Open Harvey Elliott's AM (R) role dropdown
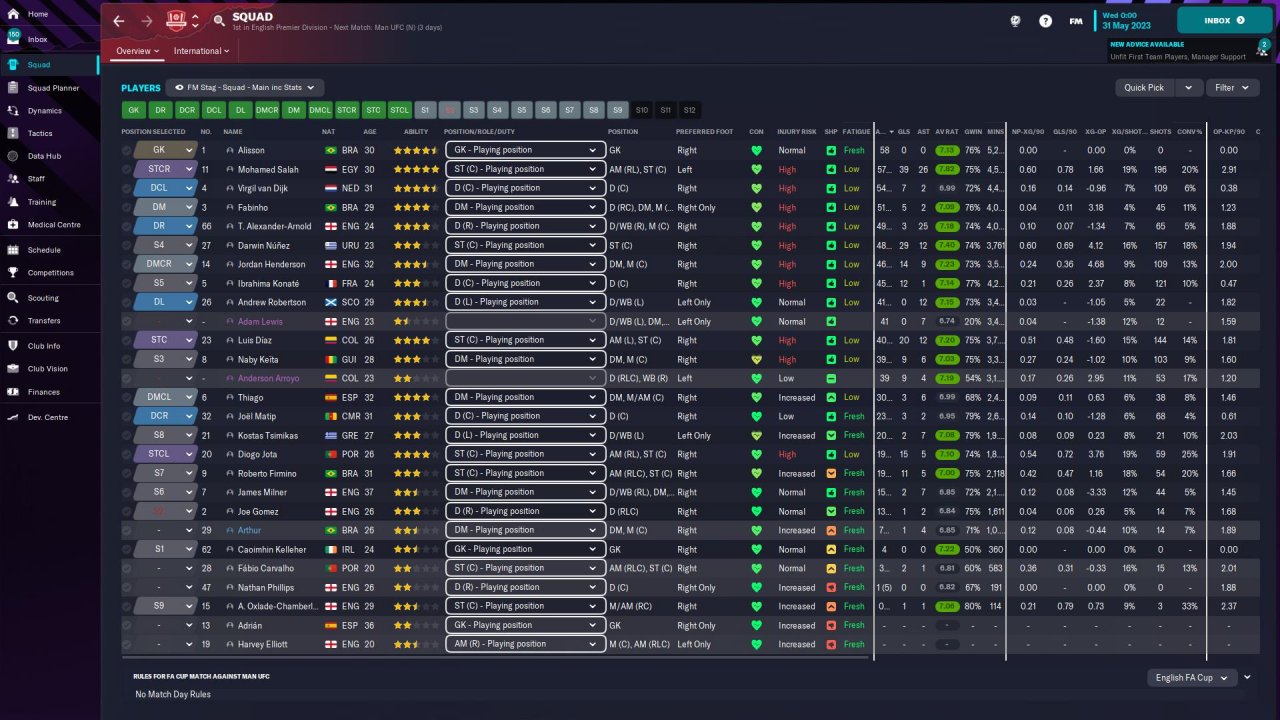The width and height of the screenshot is (1280, 720). click(526, 645)
